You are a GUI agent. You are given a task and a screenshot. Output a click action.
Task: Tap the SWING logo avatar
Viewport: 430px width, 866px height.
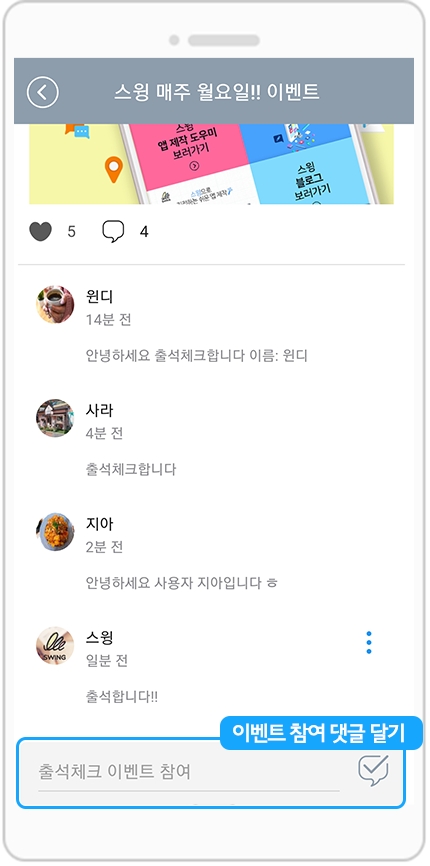click(55, 646)
